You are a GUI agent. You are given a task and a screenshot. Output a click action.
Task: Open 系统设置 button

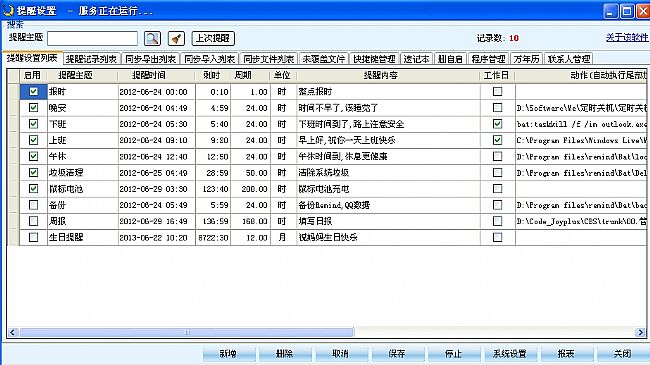tap(510, 354)
